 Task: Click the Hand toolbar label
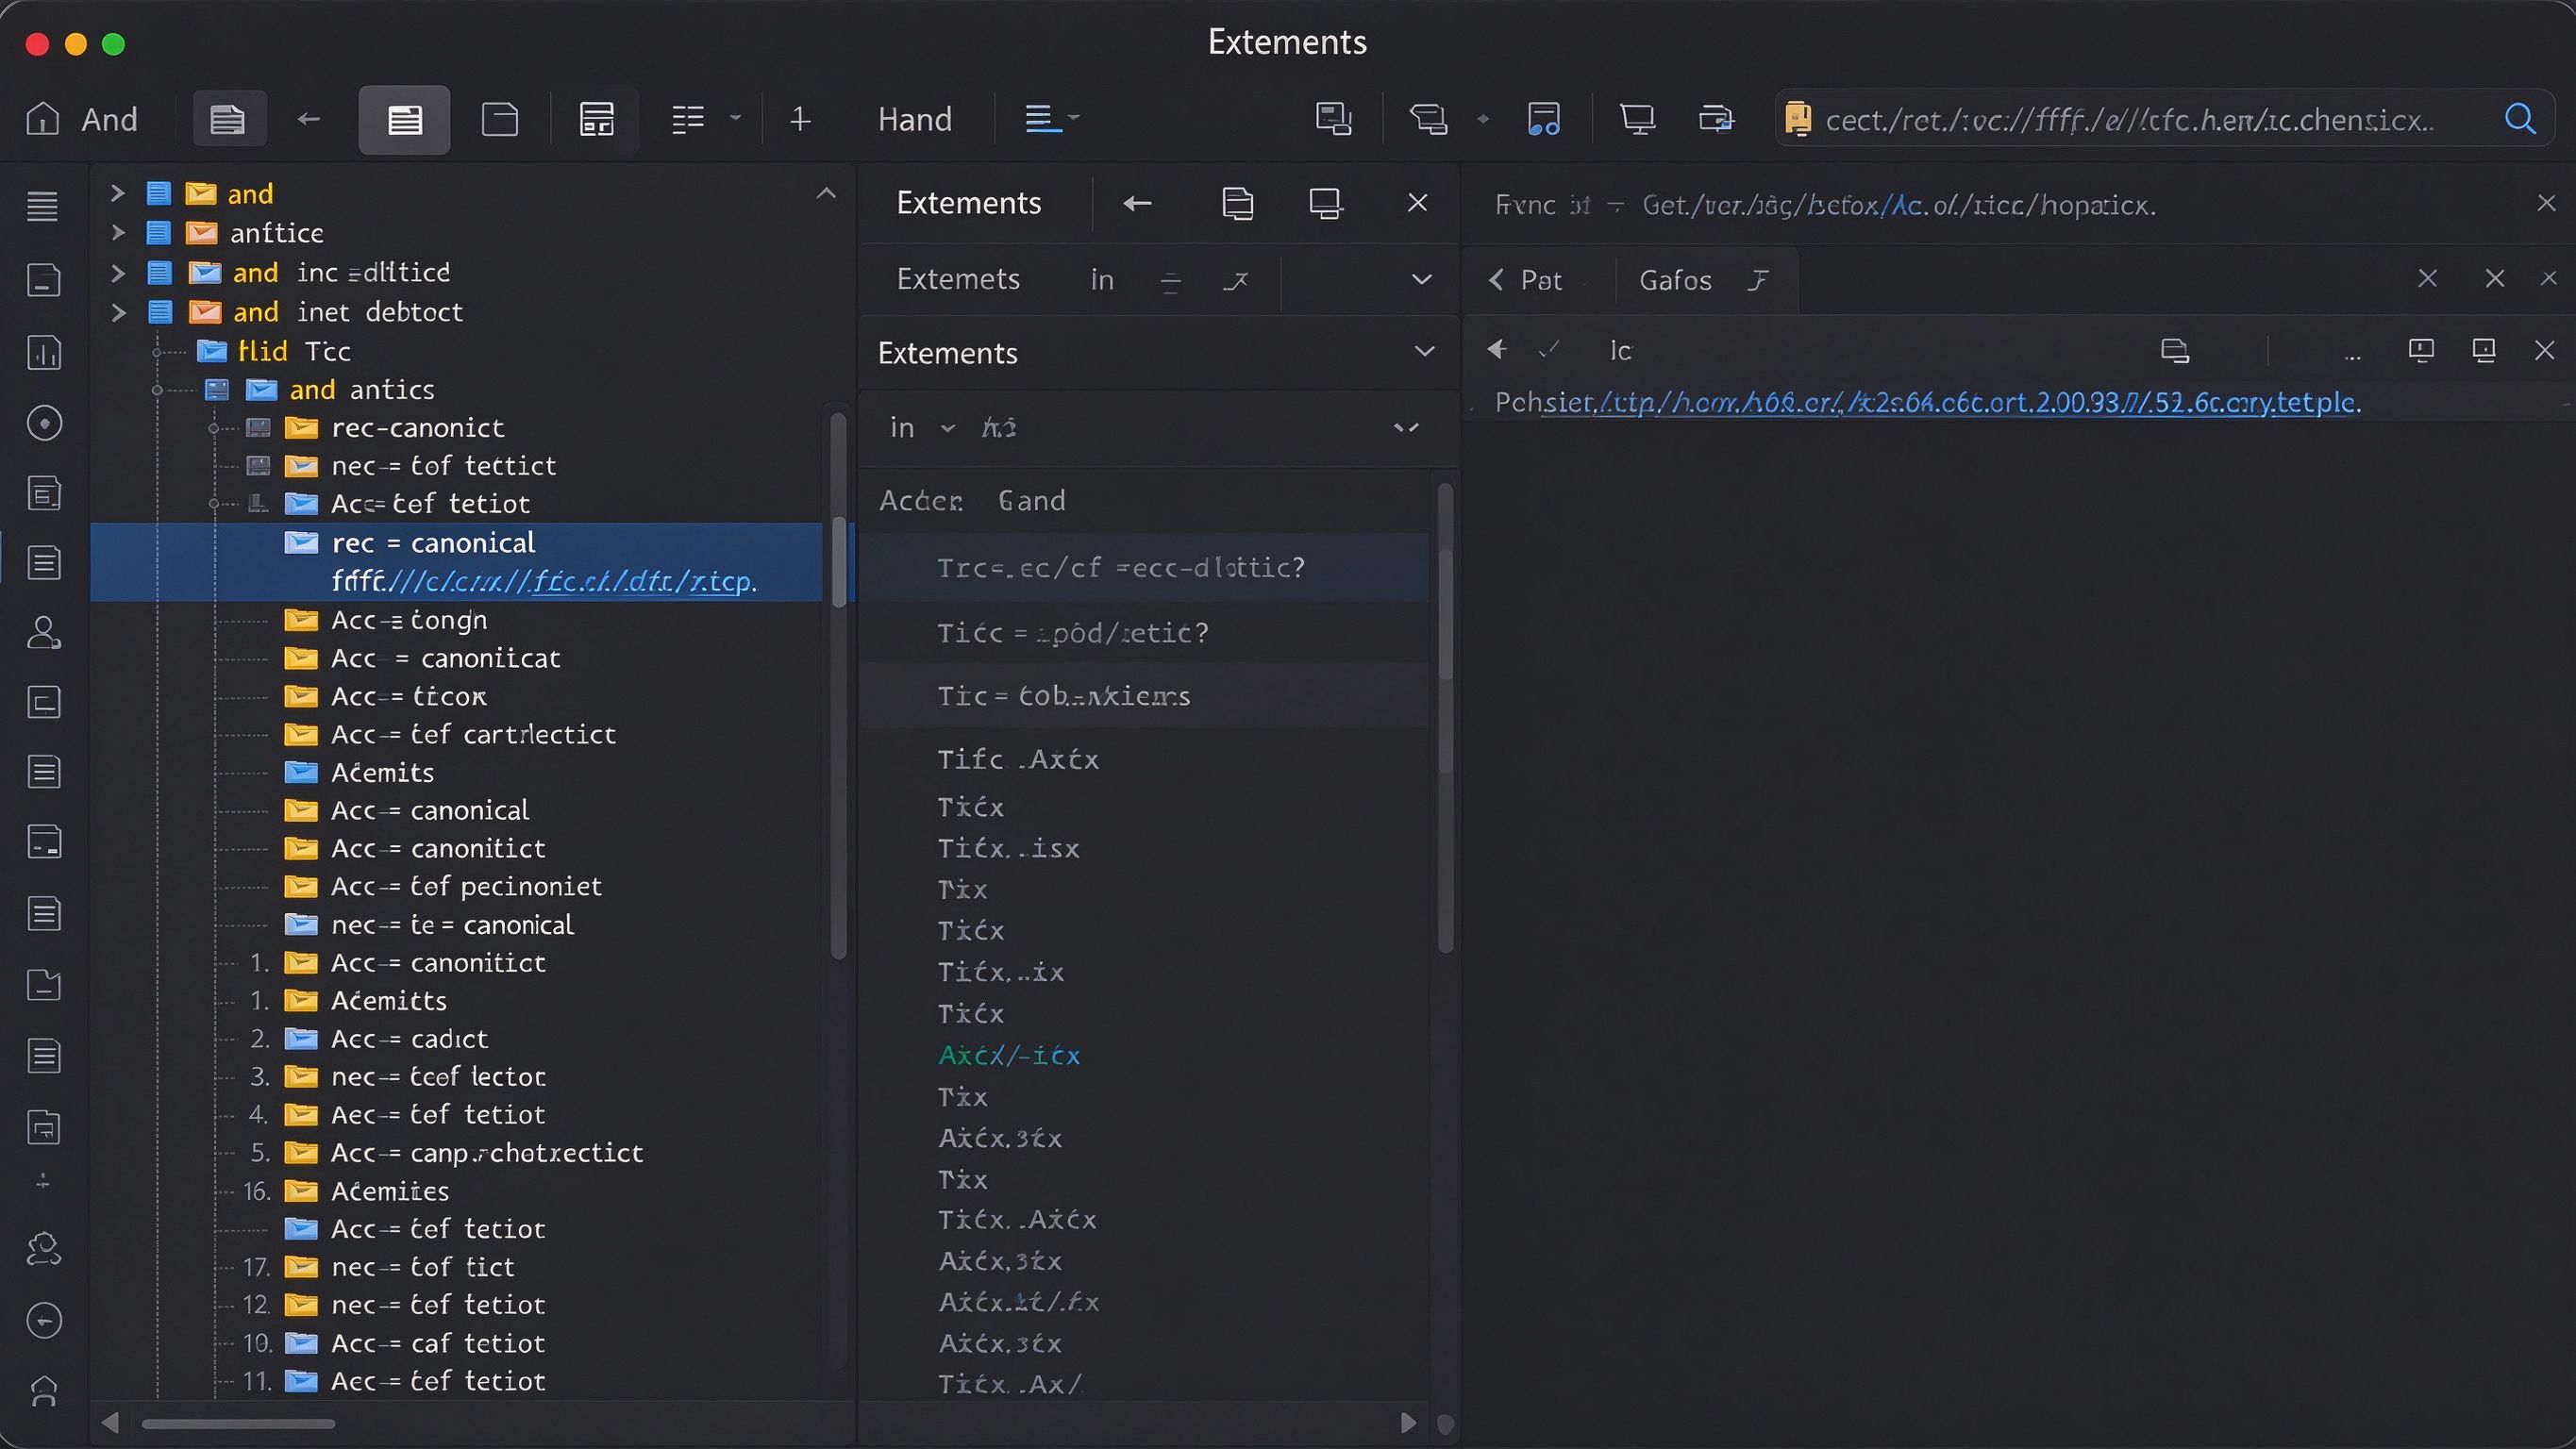tap(914, 119)
